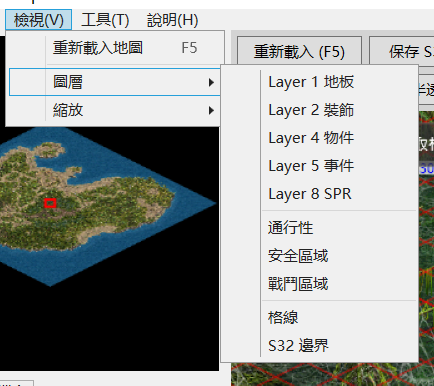Image resolution: width=434 pixels, height=386 pixels.
Task: Open the 工具(T) menu
Action: coord(105,20)
